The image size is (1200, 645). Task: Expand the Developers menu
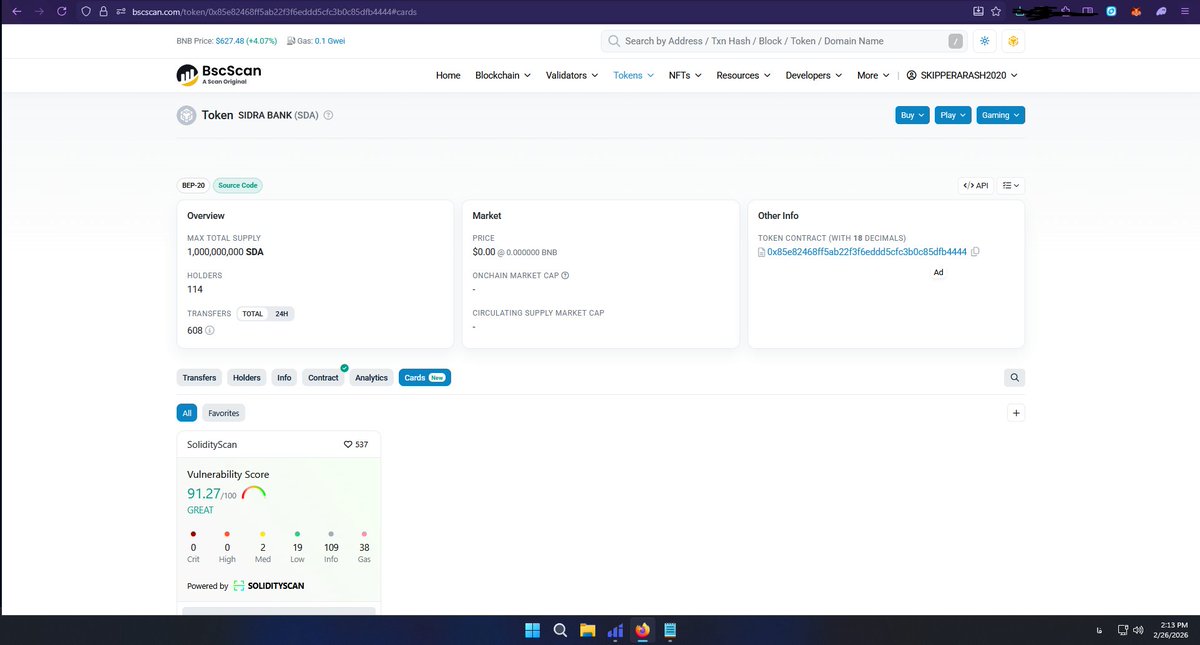click(x=814, y=75)
